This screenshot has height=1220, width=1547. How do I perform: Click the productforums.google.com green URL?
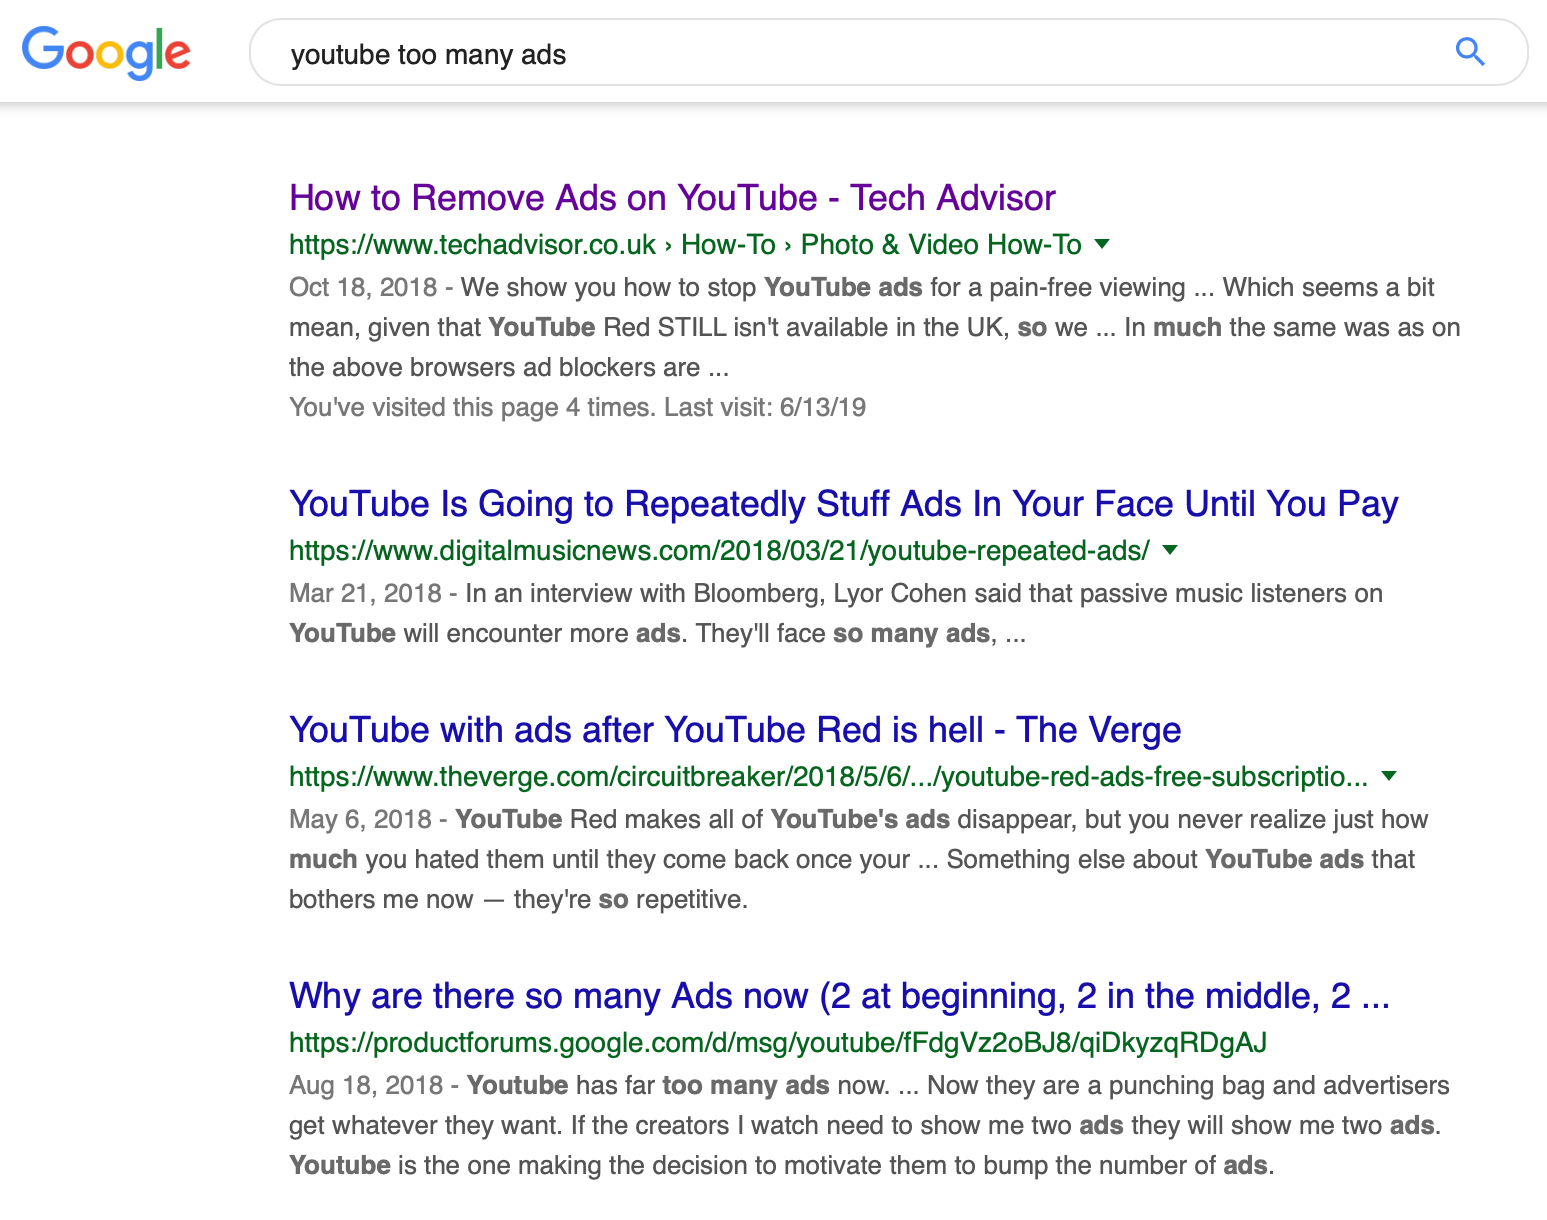click(x=778, y=1043)
